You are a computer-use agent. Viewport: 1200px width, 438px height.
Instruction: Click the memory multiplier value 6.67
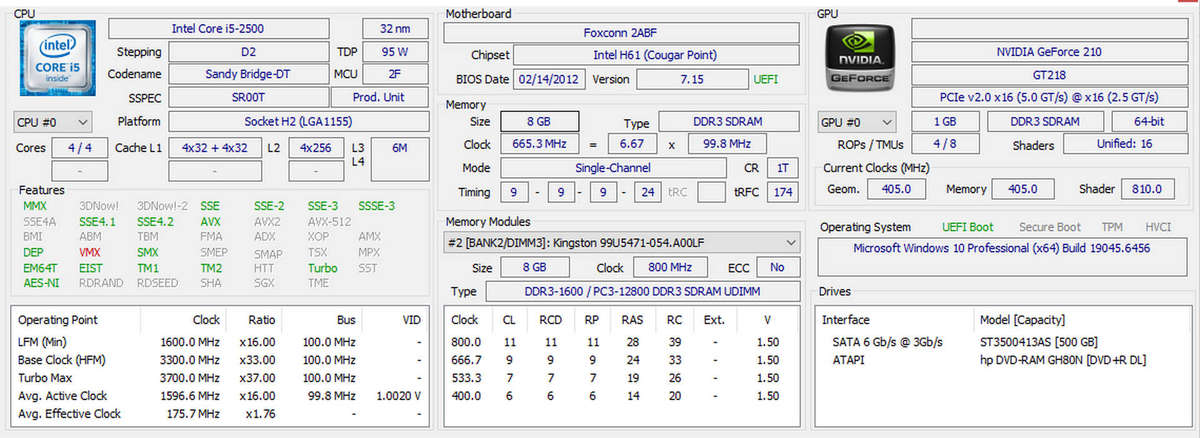pyautogui.click(x=633, y=143)
